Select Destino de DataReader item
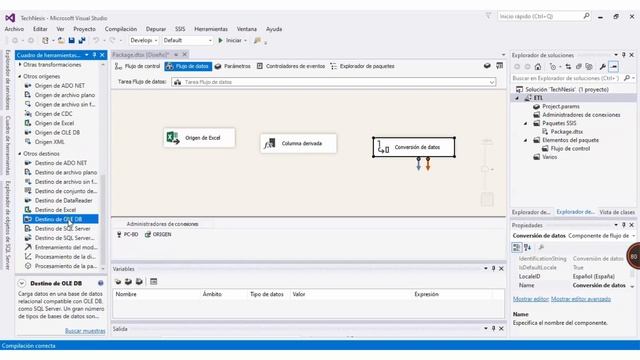This screenshot has width=640, height=360. point(63,200)
